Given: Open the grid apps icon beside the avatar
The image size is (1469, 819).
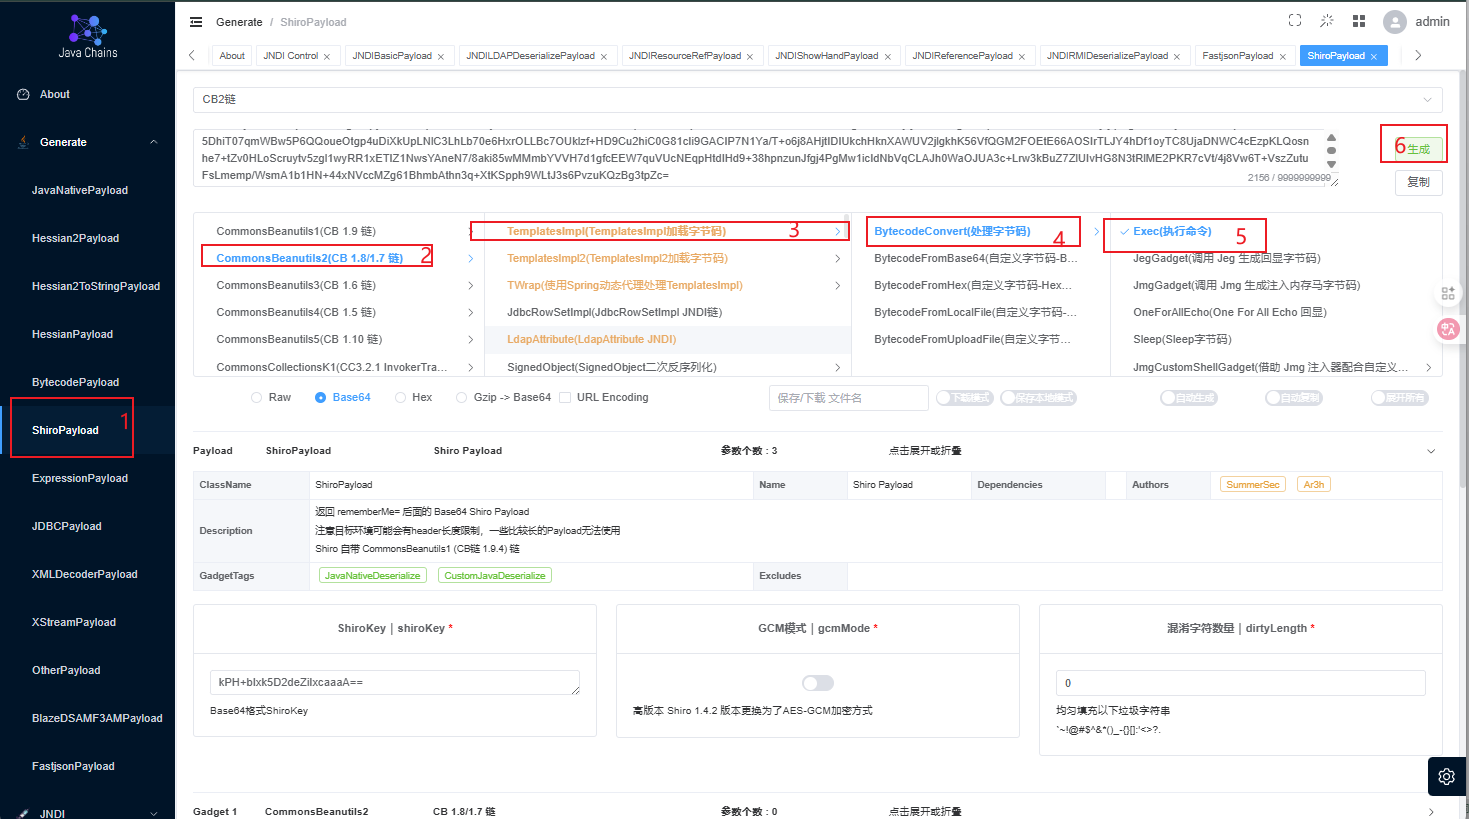Looking at the screenshot, I should (x=1359, y=21).
